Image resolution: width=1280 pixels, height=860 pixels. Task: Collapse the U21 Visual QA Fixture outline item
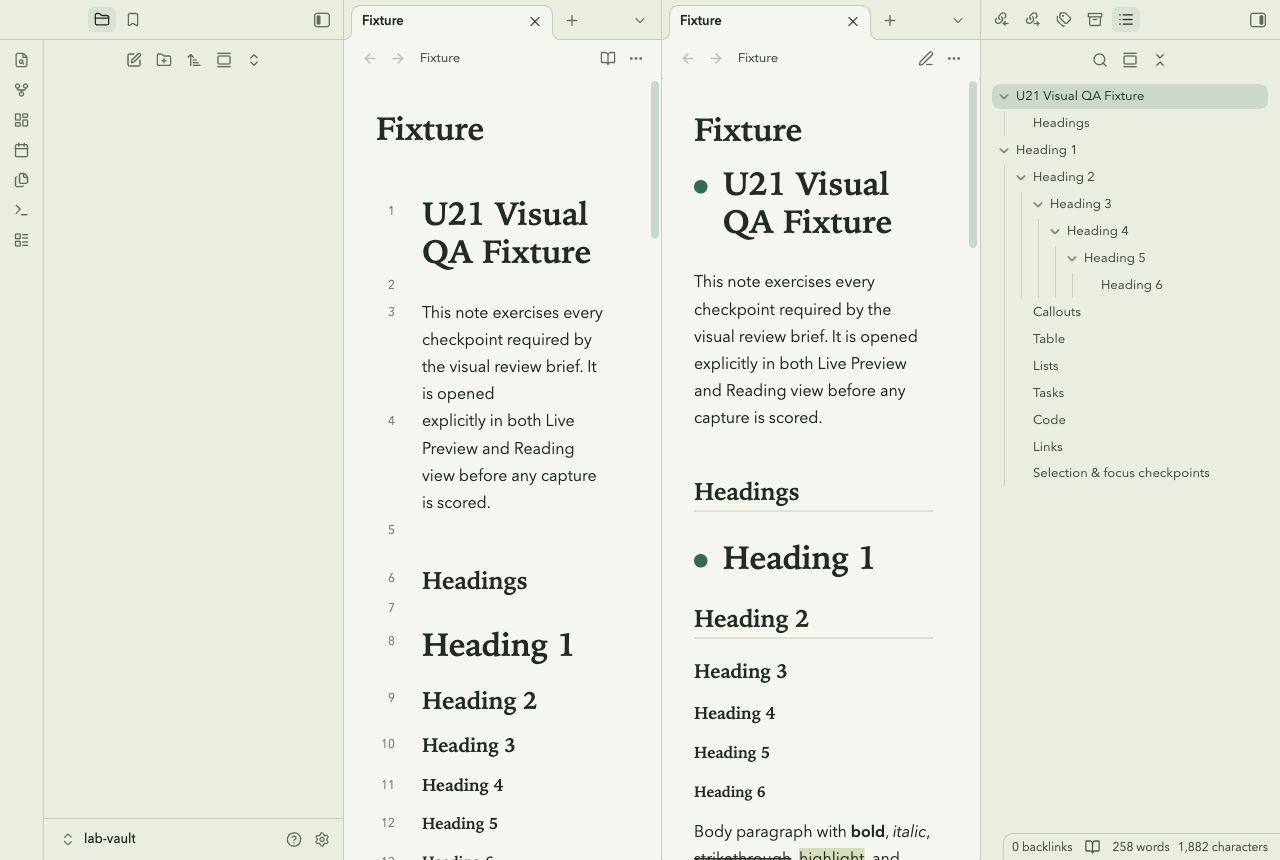coord(1004,96)
